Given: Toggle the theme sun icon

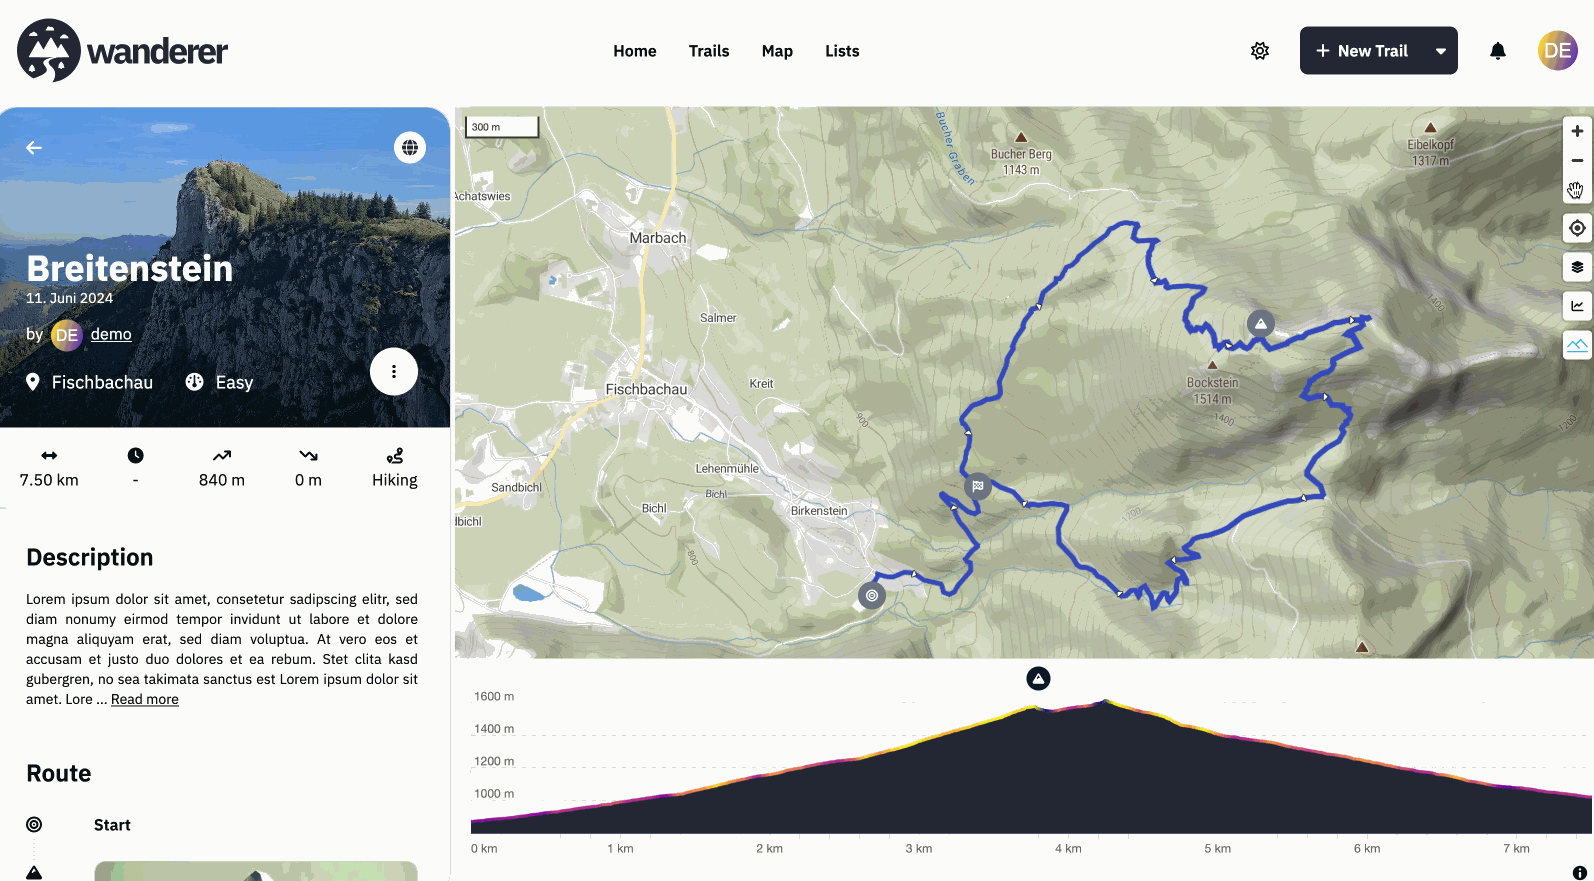Looking at the screenshot, I should pyautogui.click(x=1260, y=51).
